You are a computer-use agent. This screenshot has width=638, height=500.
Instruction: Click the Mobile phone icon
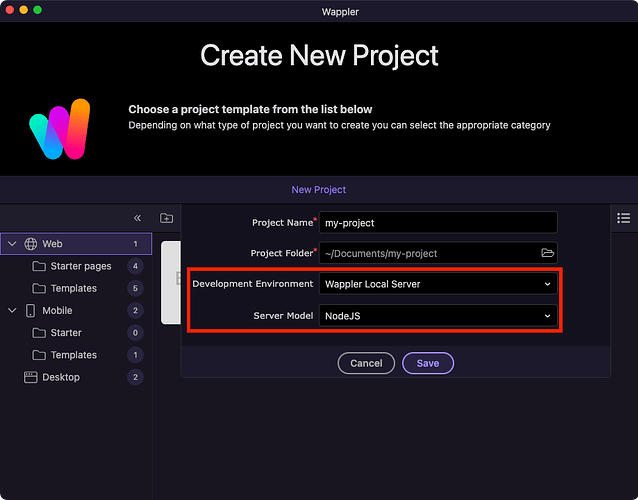pyautogui.click(x=30, y=311)
